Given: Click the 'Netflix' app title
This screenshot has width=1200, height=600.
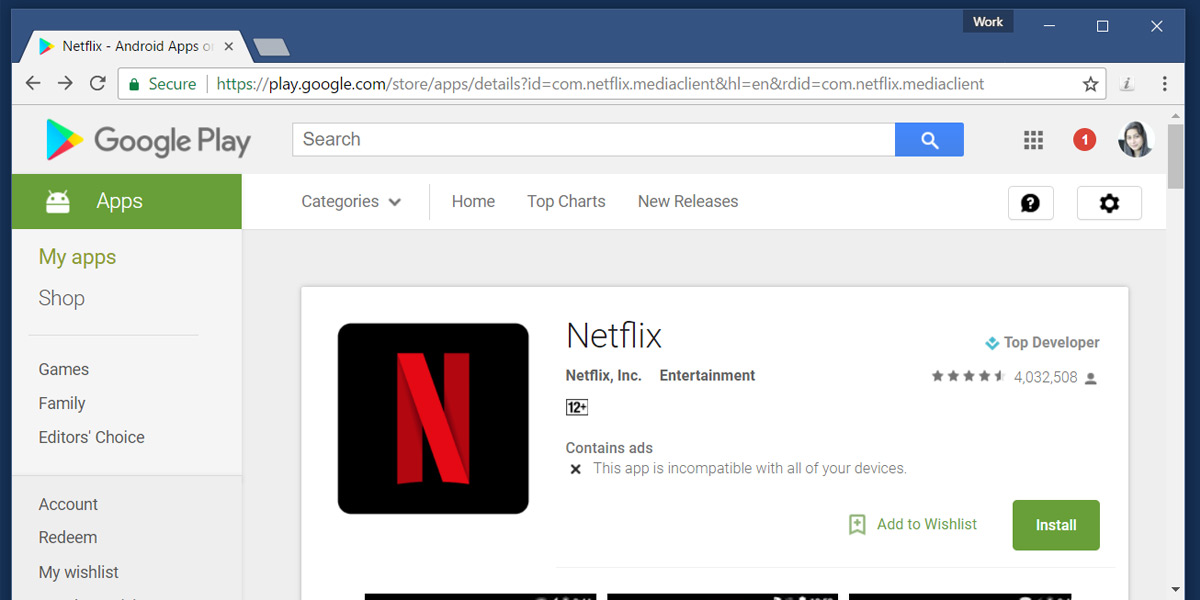Looking at the screenshot, I should pos(614,336).
